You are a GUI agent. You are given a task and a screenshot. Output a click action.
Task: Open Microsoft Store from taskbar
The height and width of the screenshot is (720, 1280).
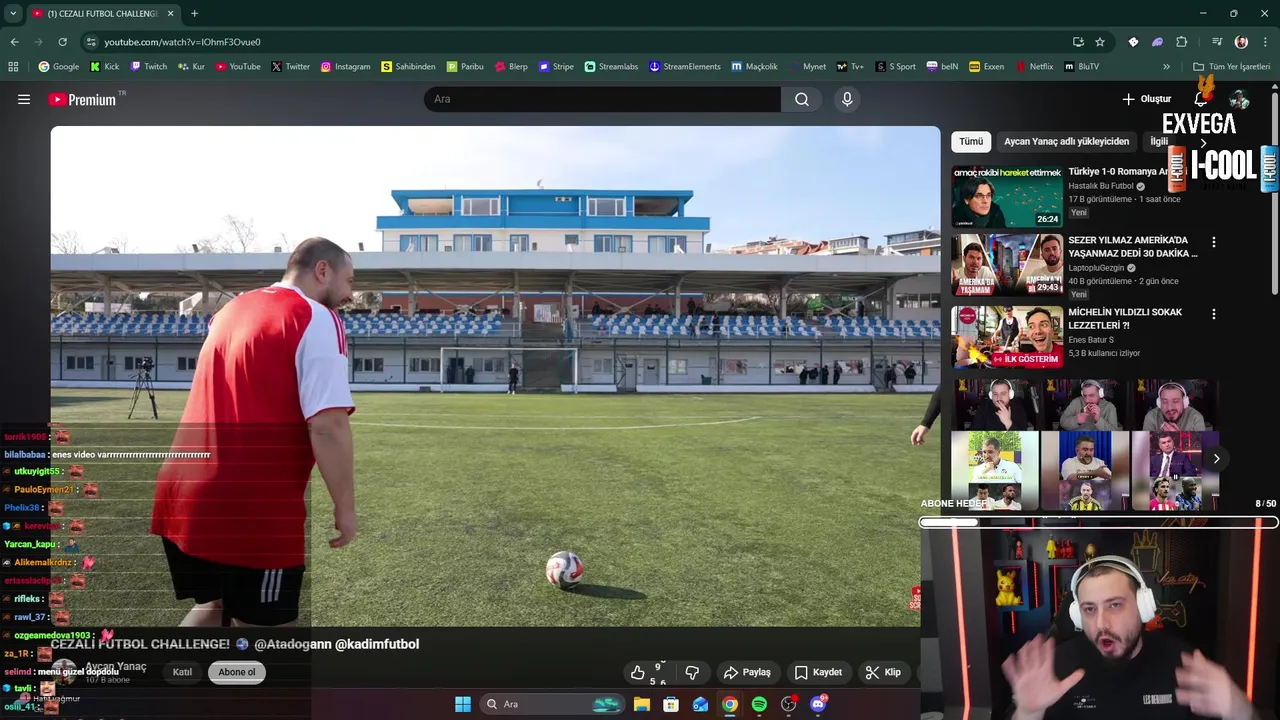point(671,704)
